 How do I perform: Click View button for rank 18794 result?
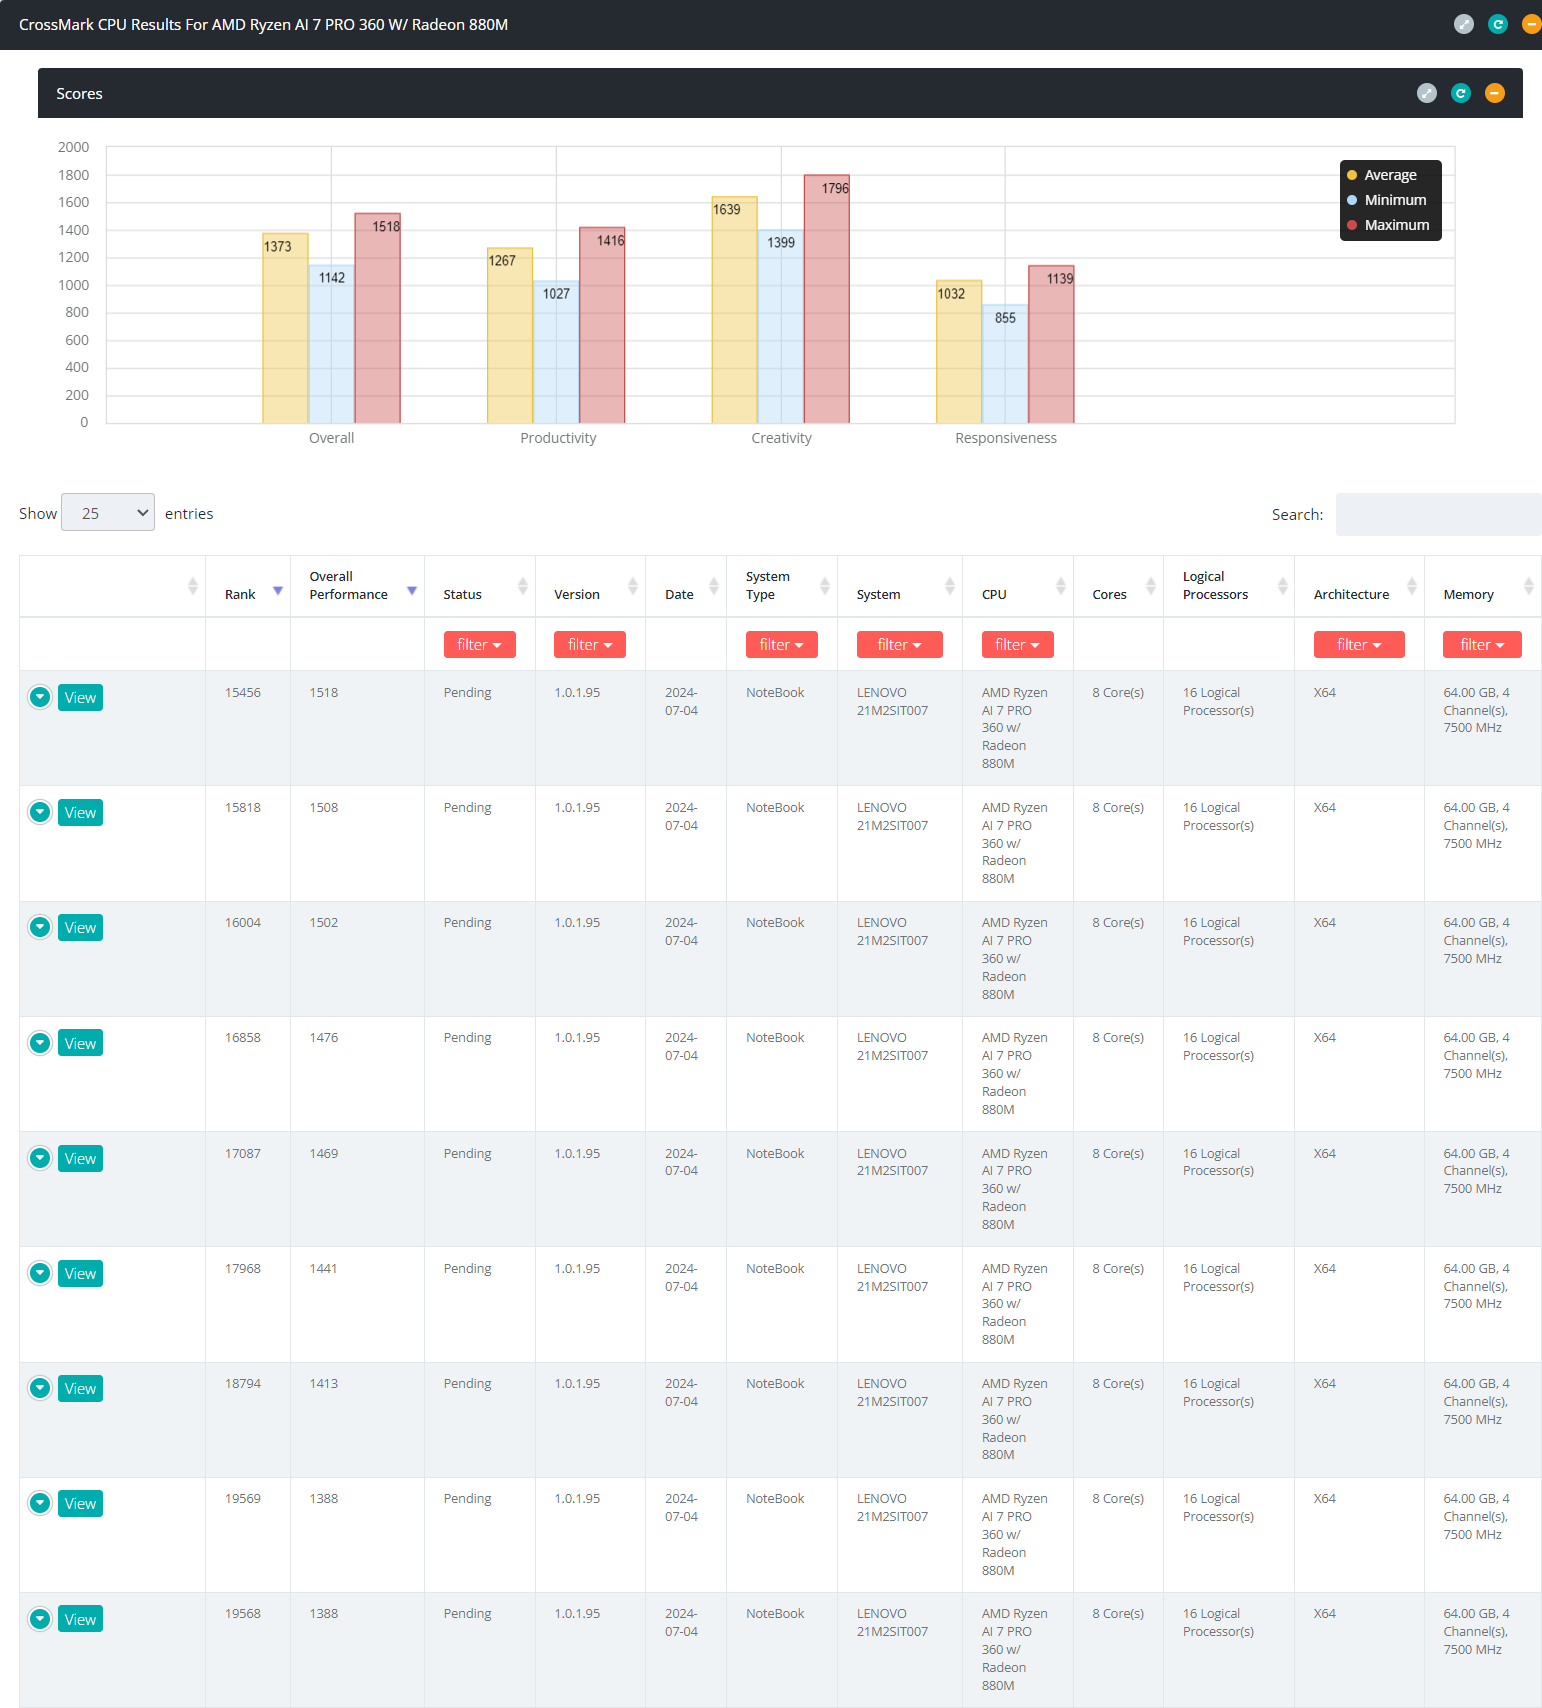tap(80, 1388)
